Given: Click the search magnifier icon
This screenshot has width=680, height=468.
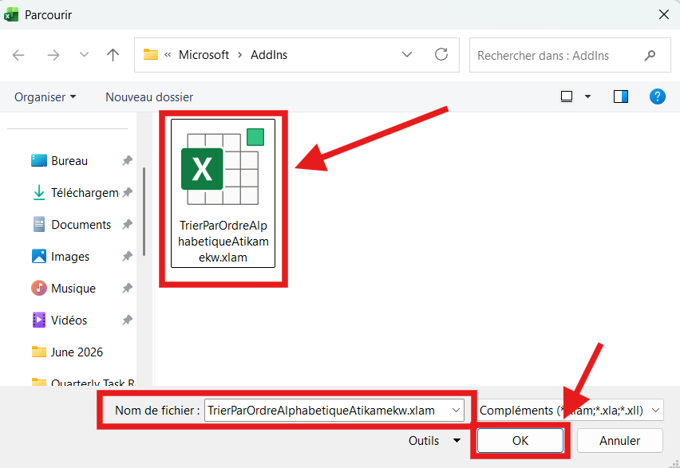Looking at the screenshot, I should [650, 56].
